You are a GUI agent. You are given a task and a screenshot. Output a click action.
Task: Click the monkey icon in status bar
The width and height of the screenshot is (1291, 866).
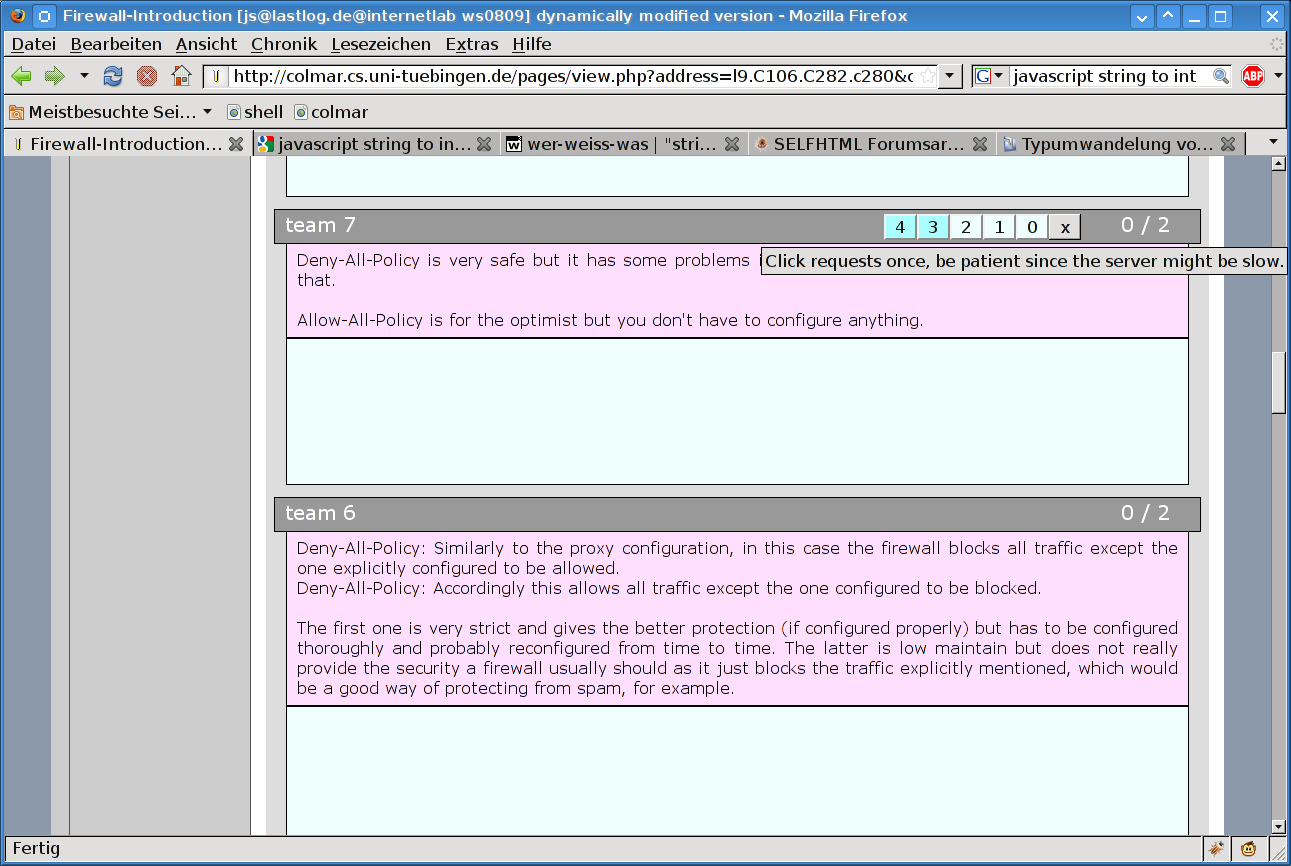(1249, 849)
